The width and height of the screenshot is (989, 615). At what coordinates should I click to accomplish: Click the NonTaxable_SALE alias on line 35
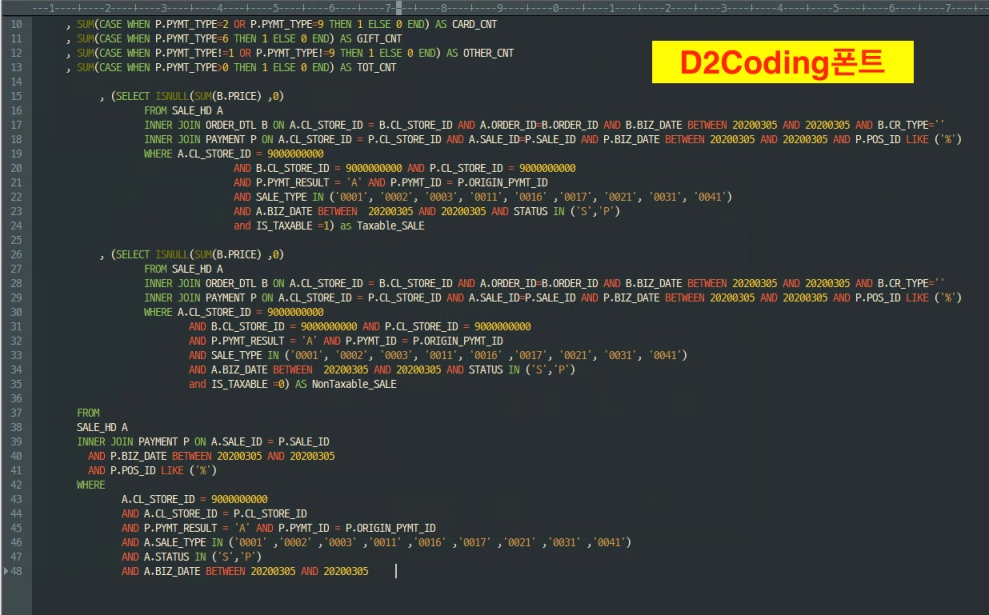click(354, 384)
